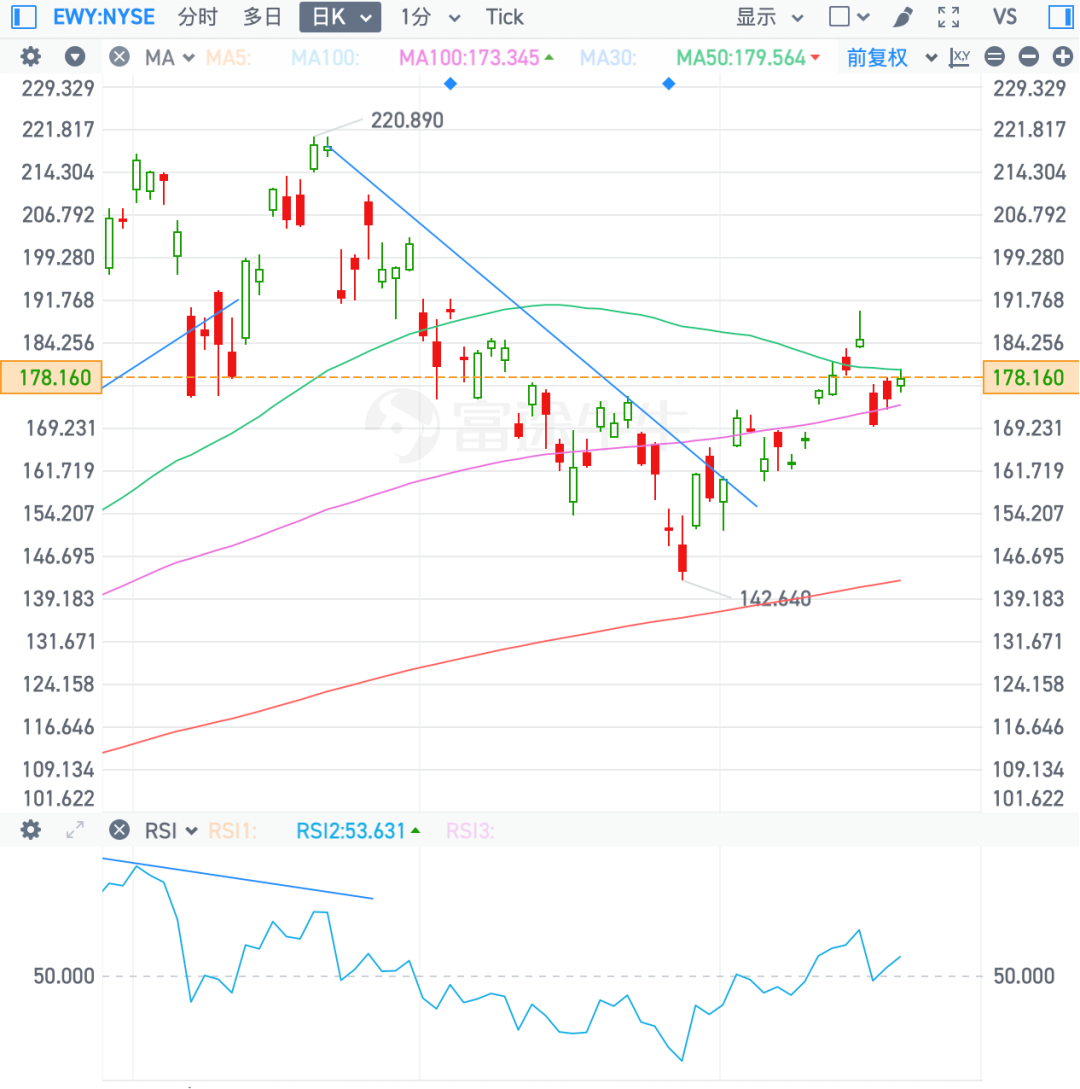Switch to Tick view
This screenshot has height=1089, width=1080.
click(x=504, y=17)
